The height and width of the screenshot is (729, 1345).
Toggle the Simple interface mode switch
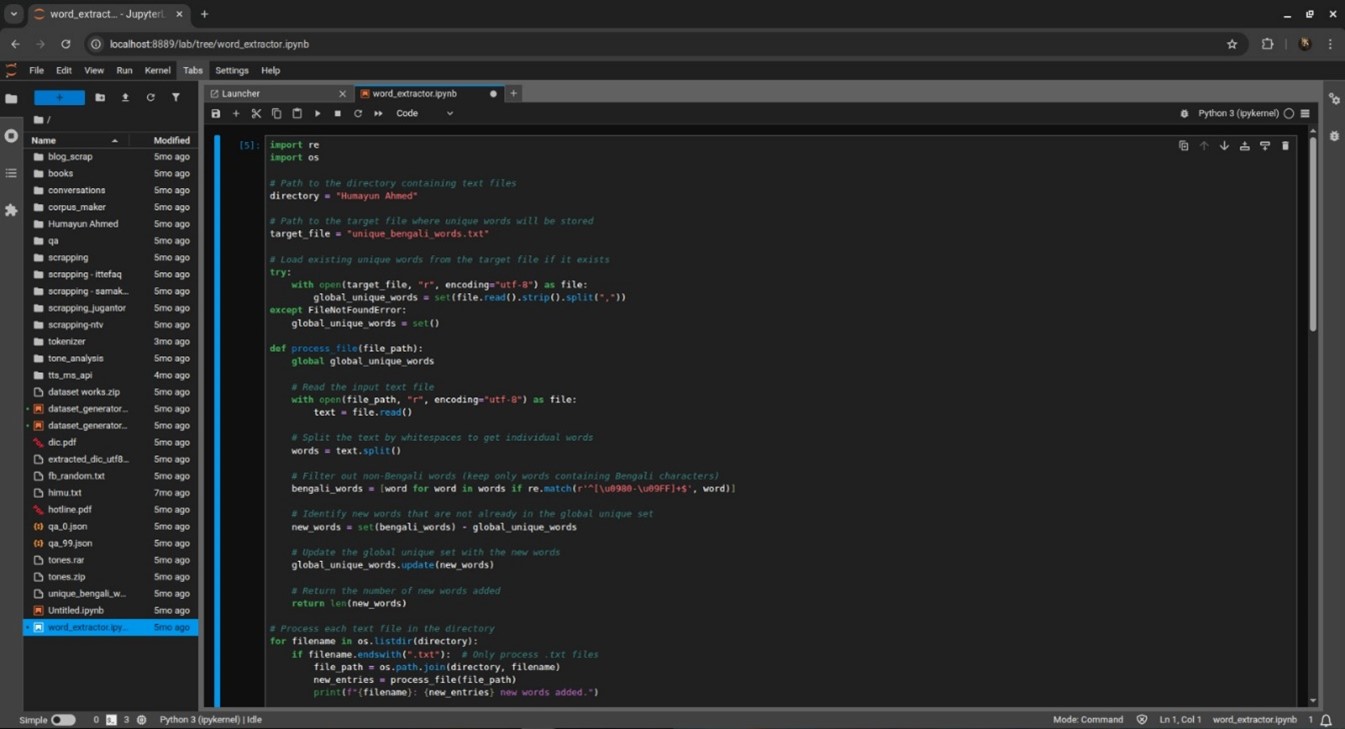63,720
